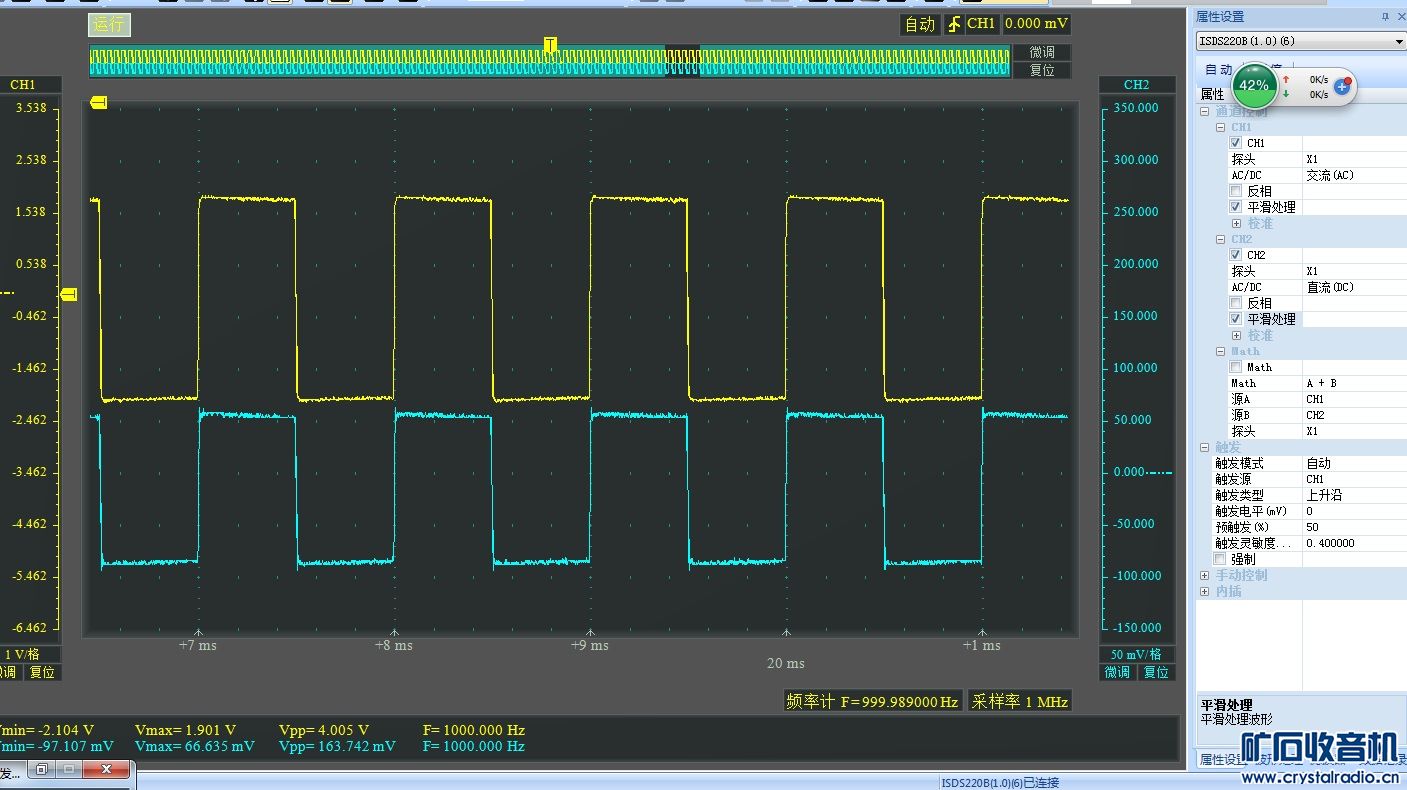Viewport: 1407px width, 790px height.
Task: Click the 预触发(%) value 50
Action: point(1312,527)
